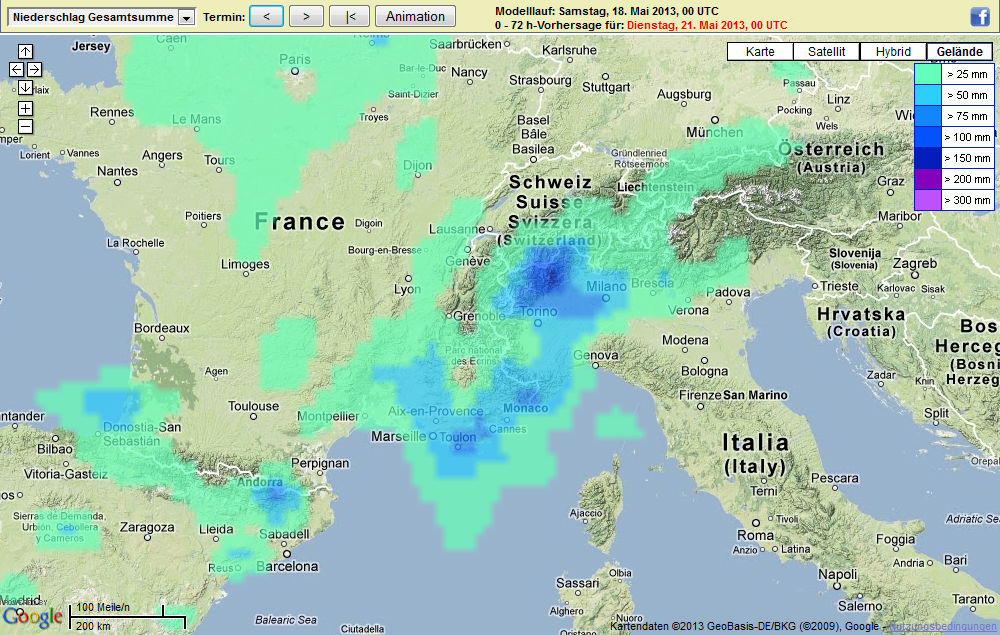The width and height of the screenshot is (1000, 635).
Task: Open the Nutzungsbedingungen link
Action: (942, 627)
